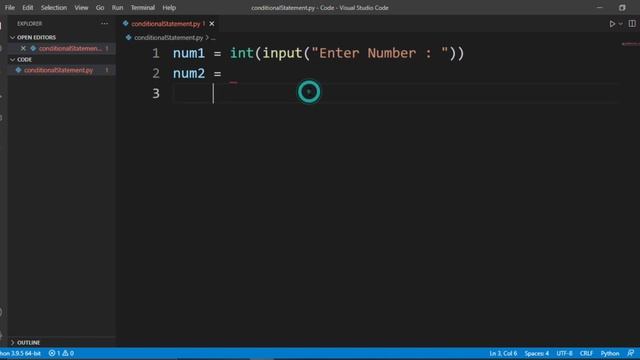640x360 pixels.
Task: Minimize the VS Code window
Action: [x=599, y=8]
